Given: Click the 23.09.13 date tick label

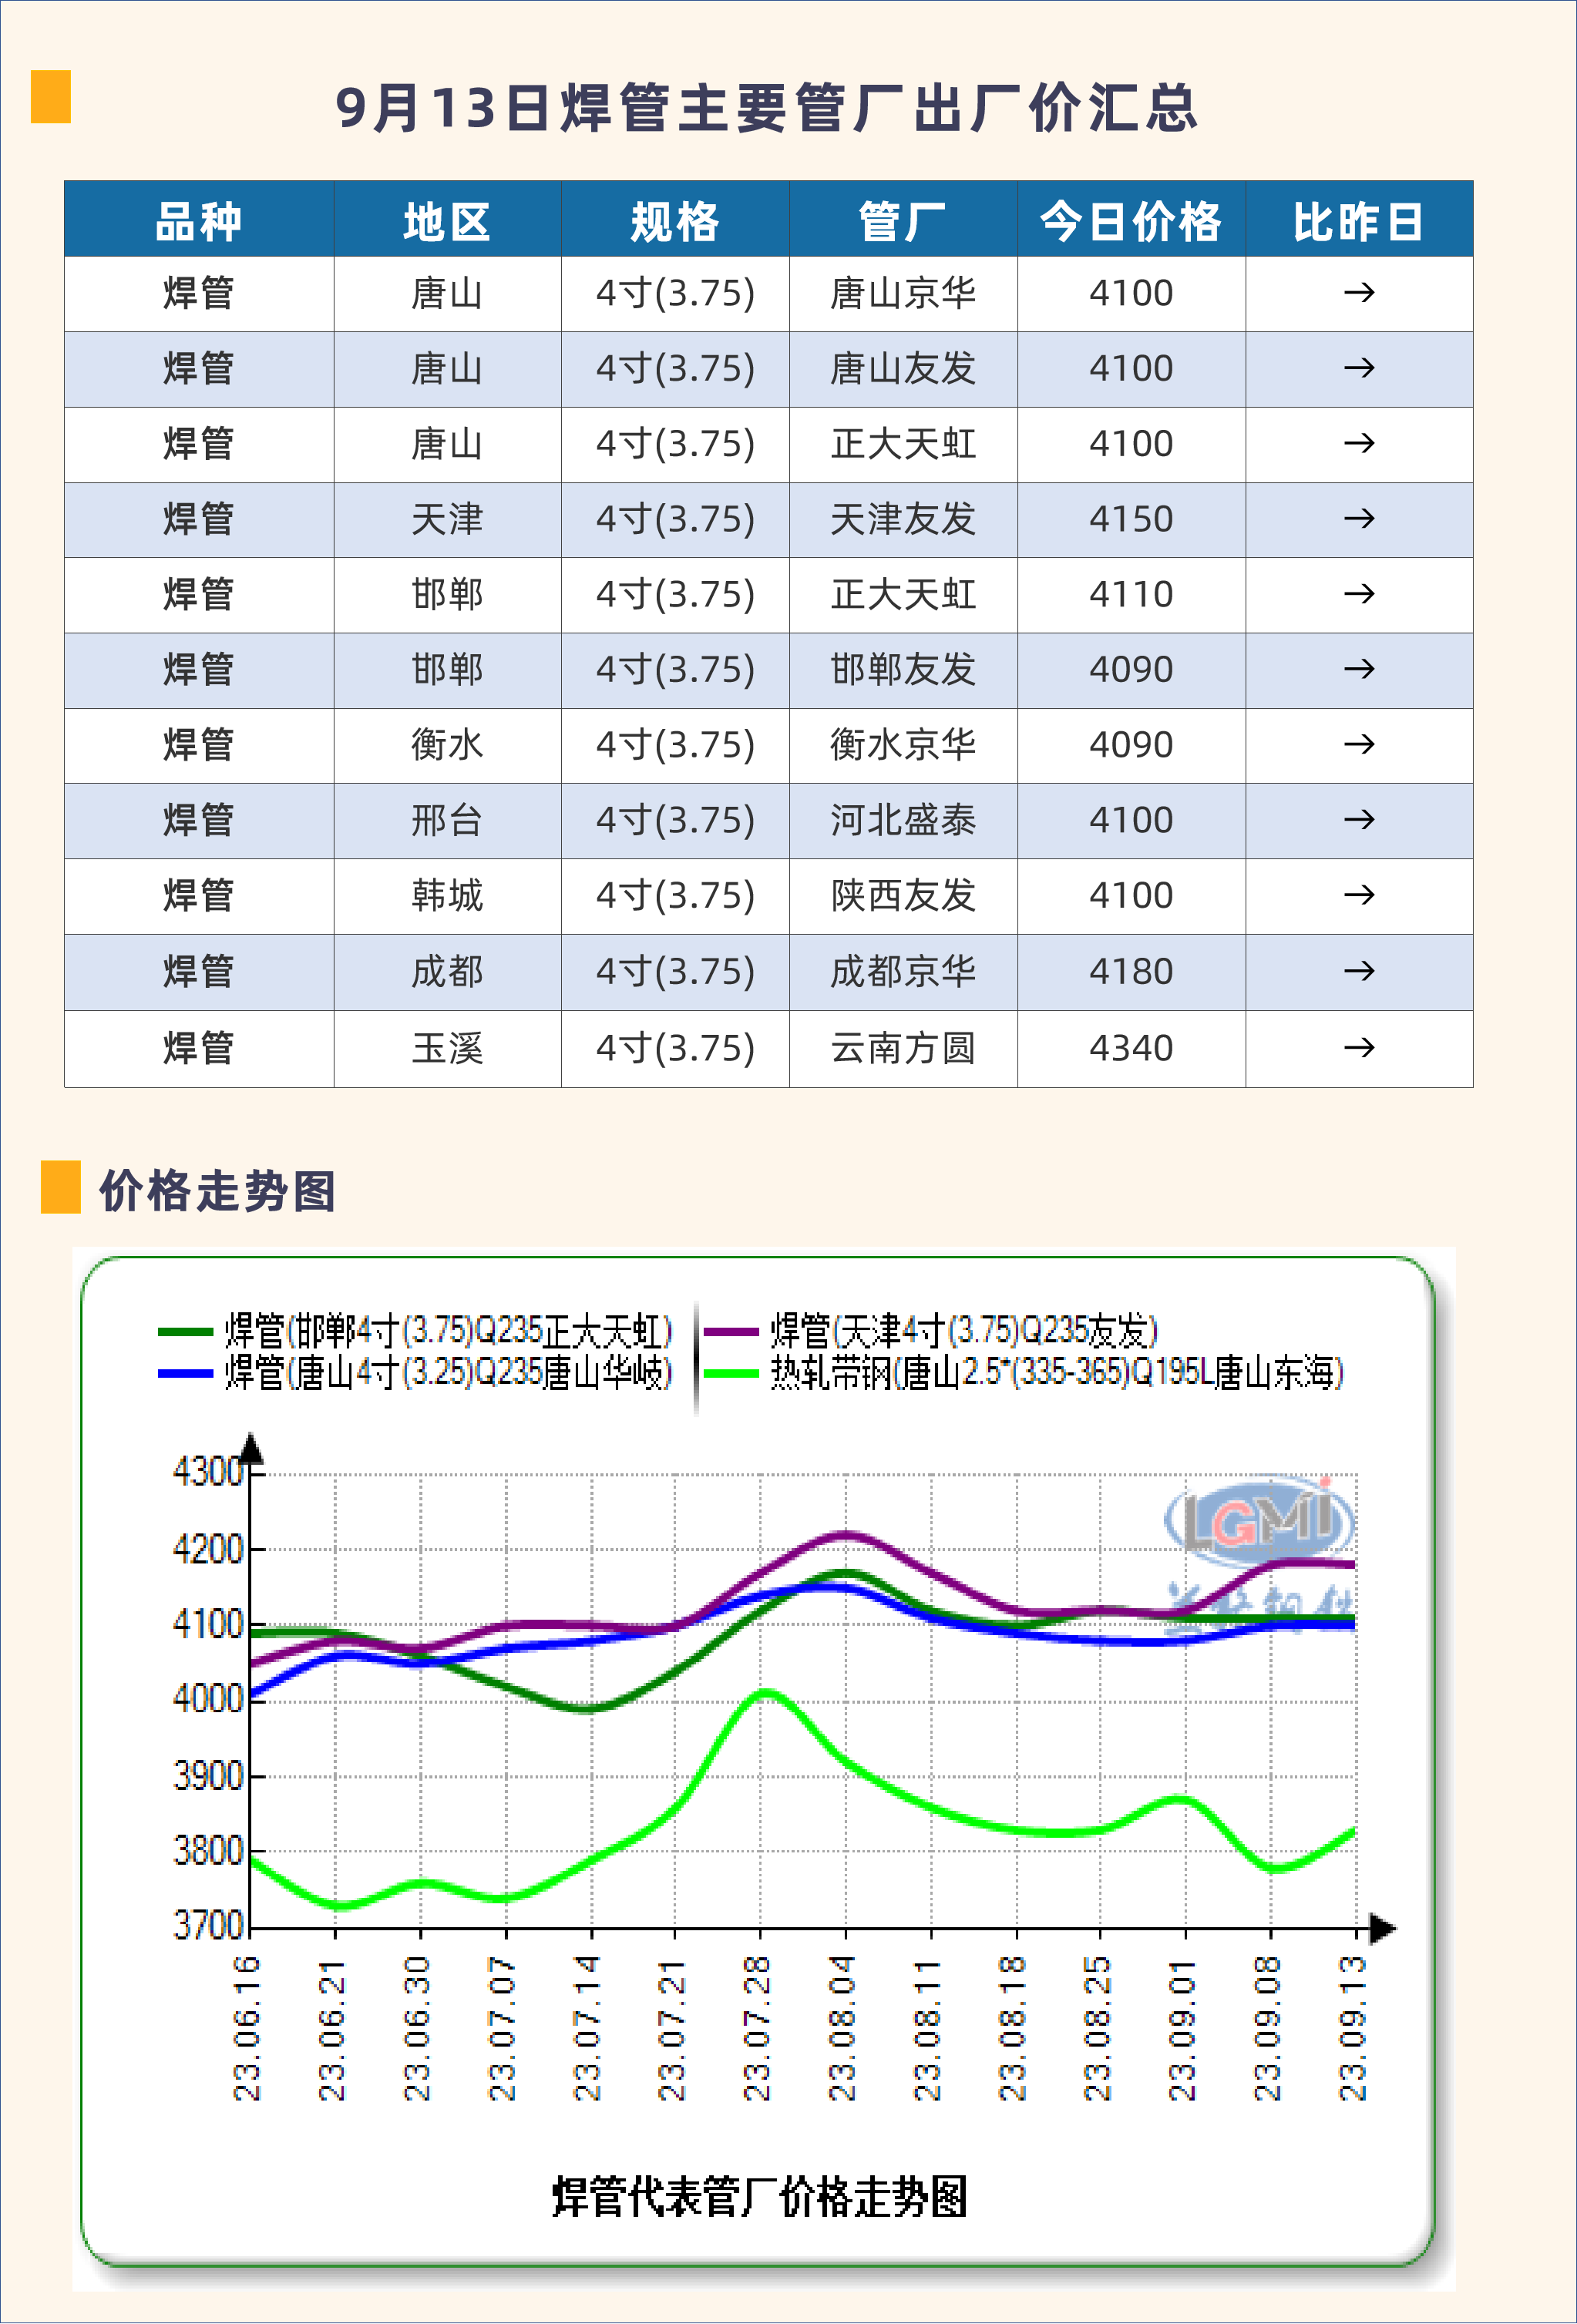Looking at the screenshot, I should click(1353, 2028).
